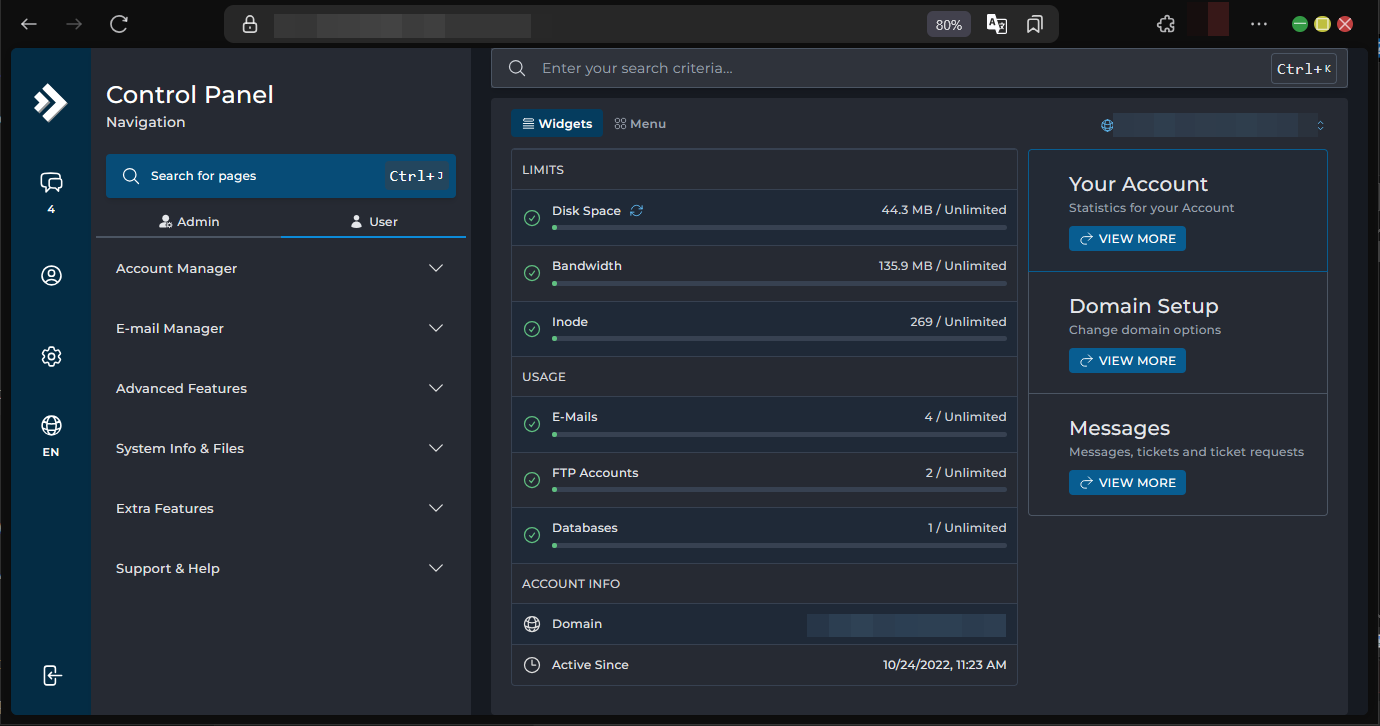This screenshot has width=1380, height=726.
Task: Click the 80% zoom level indicator
Action: tap(948, 24)
